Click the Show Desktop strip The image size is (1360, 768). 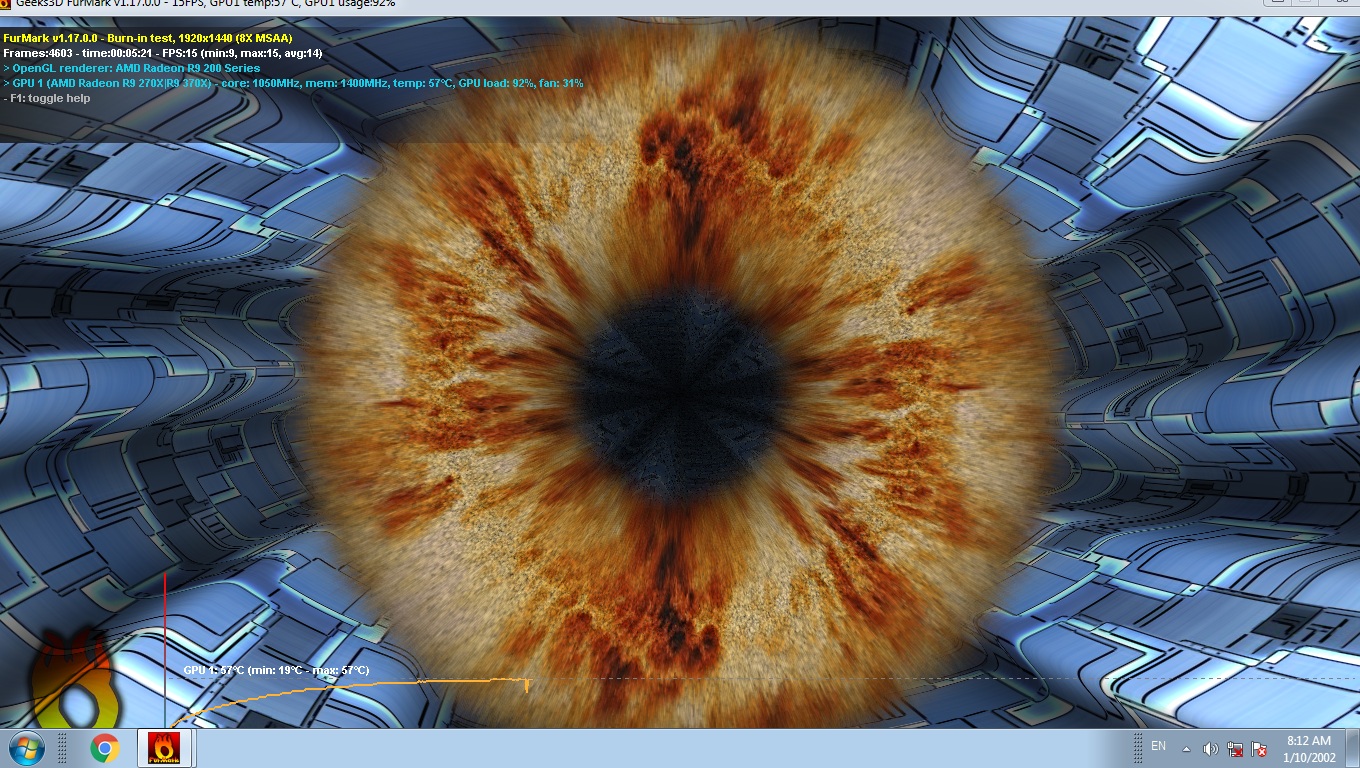pos(1353,748)
